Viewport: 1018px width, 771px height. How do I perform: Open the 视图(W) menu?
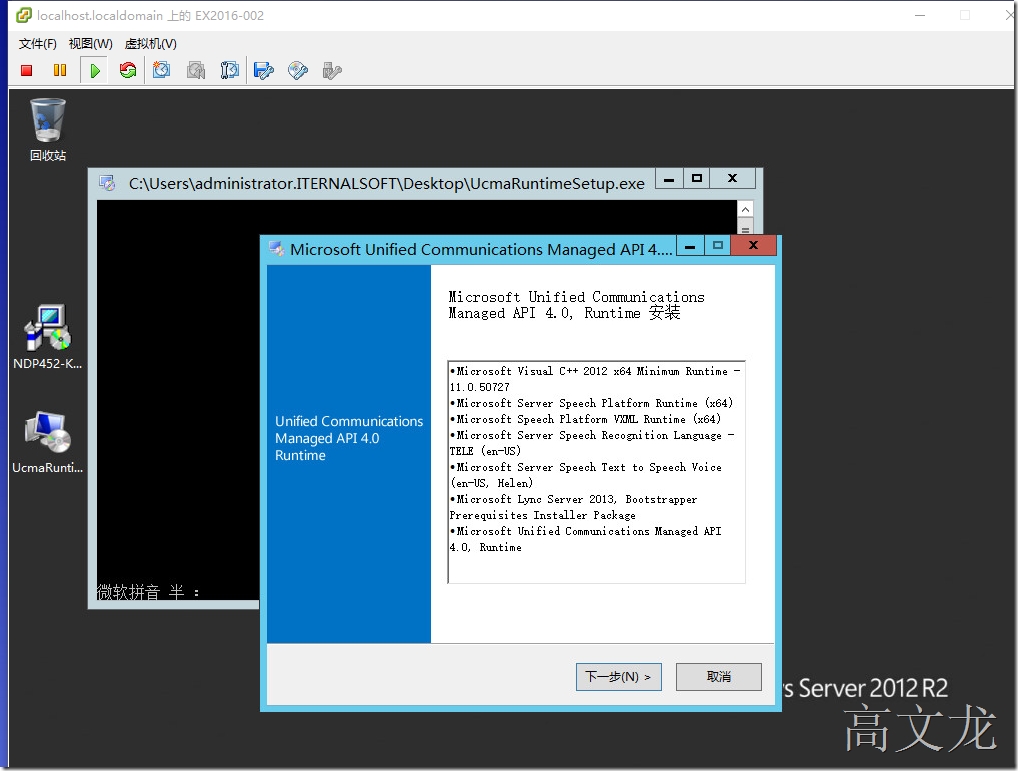(x=91, y=43)
